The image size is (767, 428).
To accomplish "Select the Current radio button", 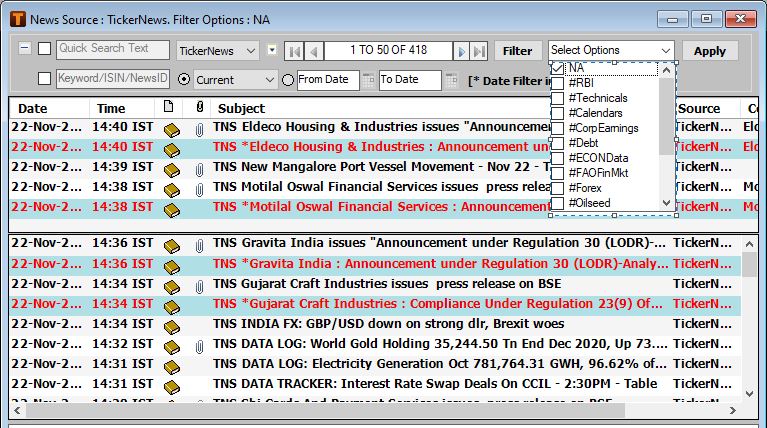I will point(184,79).
